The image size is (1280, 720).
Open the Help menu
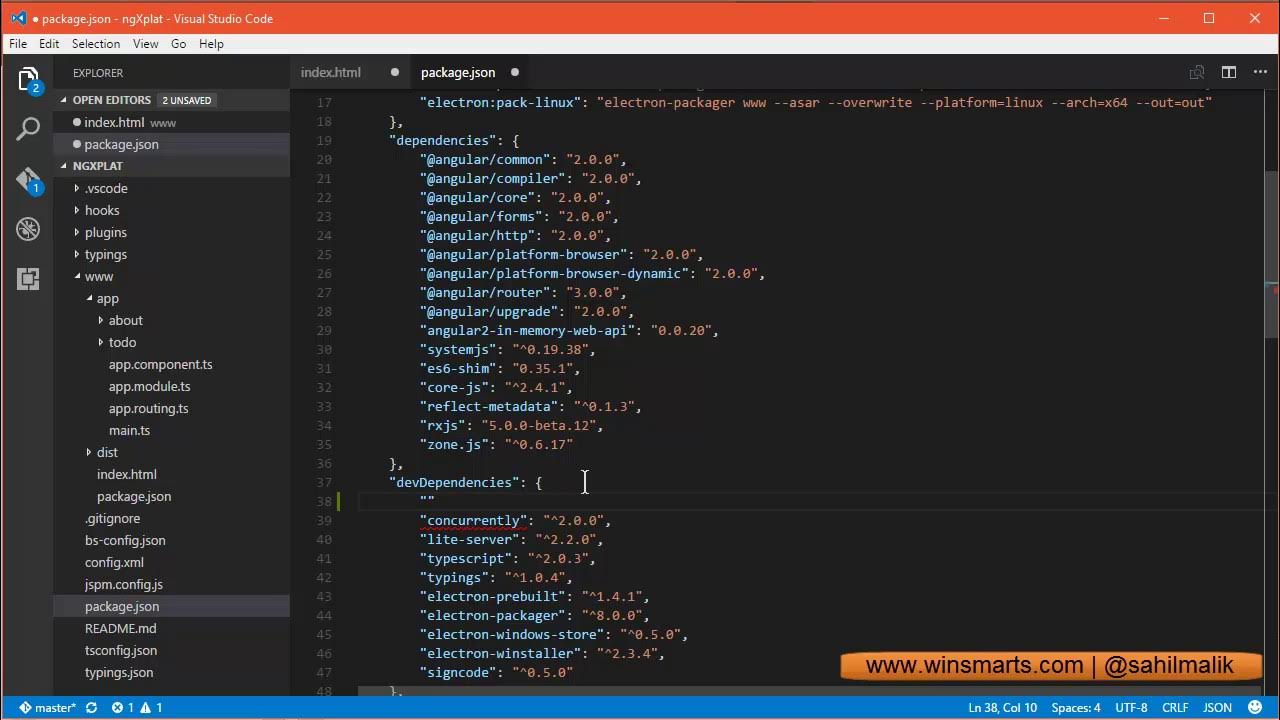[211, 44]
